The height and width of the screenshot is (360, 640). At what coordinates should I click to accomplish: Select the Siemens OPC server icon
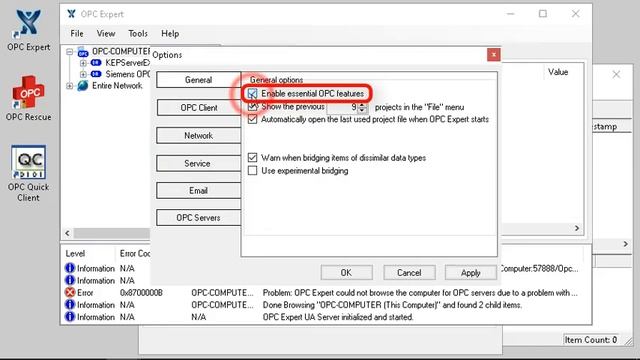[x=96, y=74]
